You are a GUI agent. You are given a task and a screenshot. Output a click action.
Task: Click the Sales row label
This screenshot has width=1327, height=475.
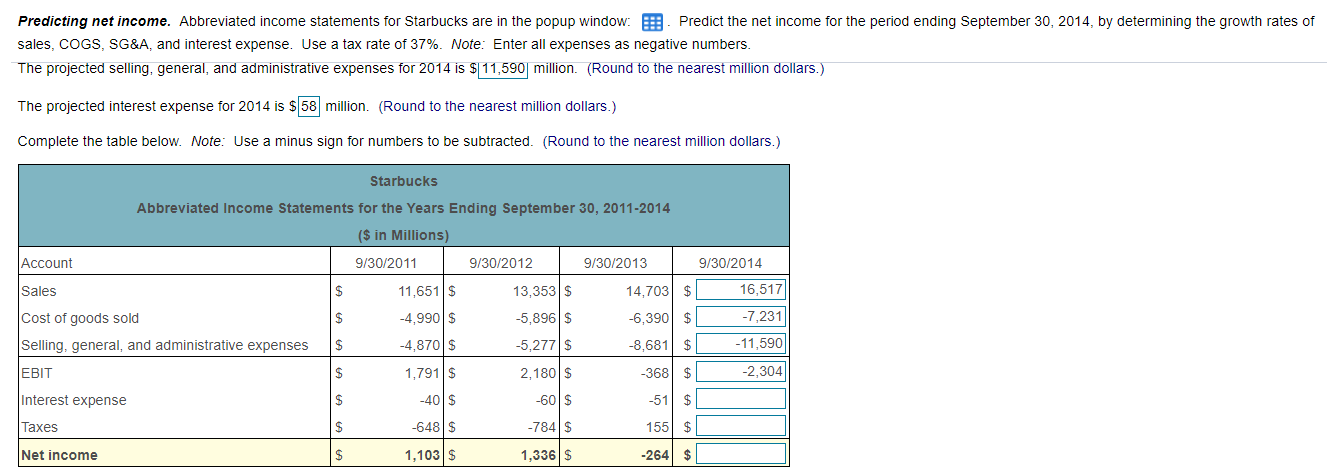(39, 291)
